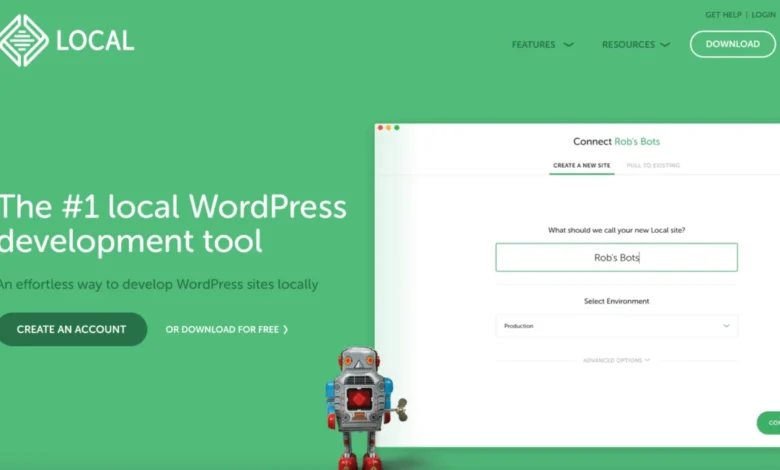Click the LOCAL wordmark text
The image size is (780, 470).
[95, 41]
